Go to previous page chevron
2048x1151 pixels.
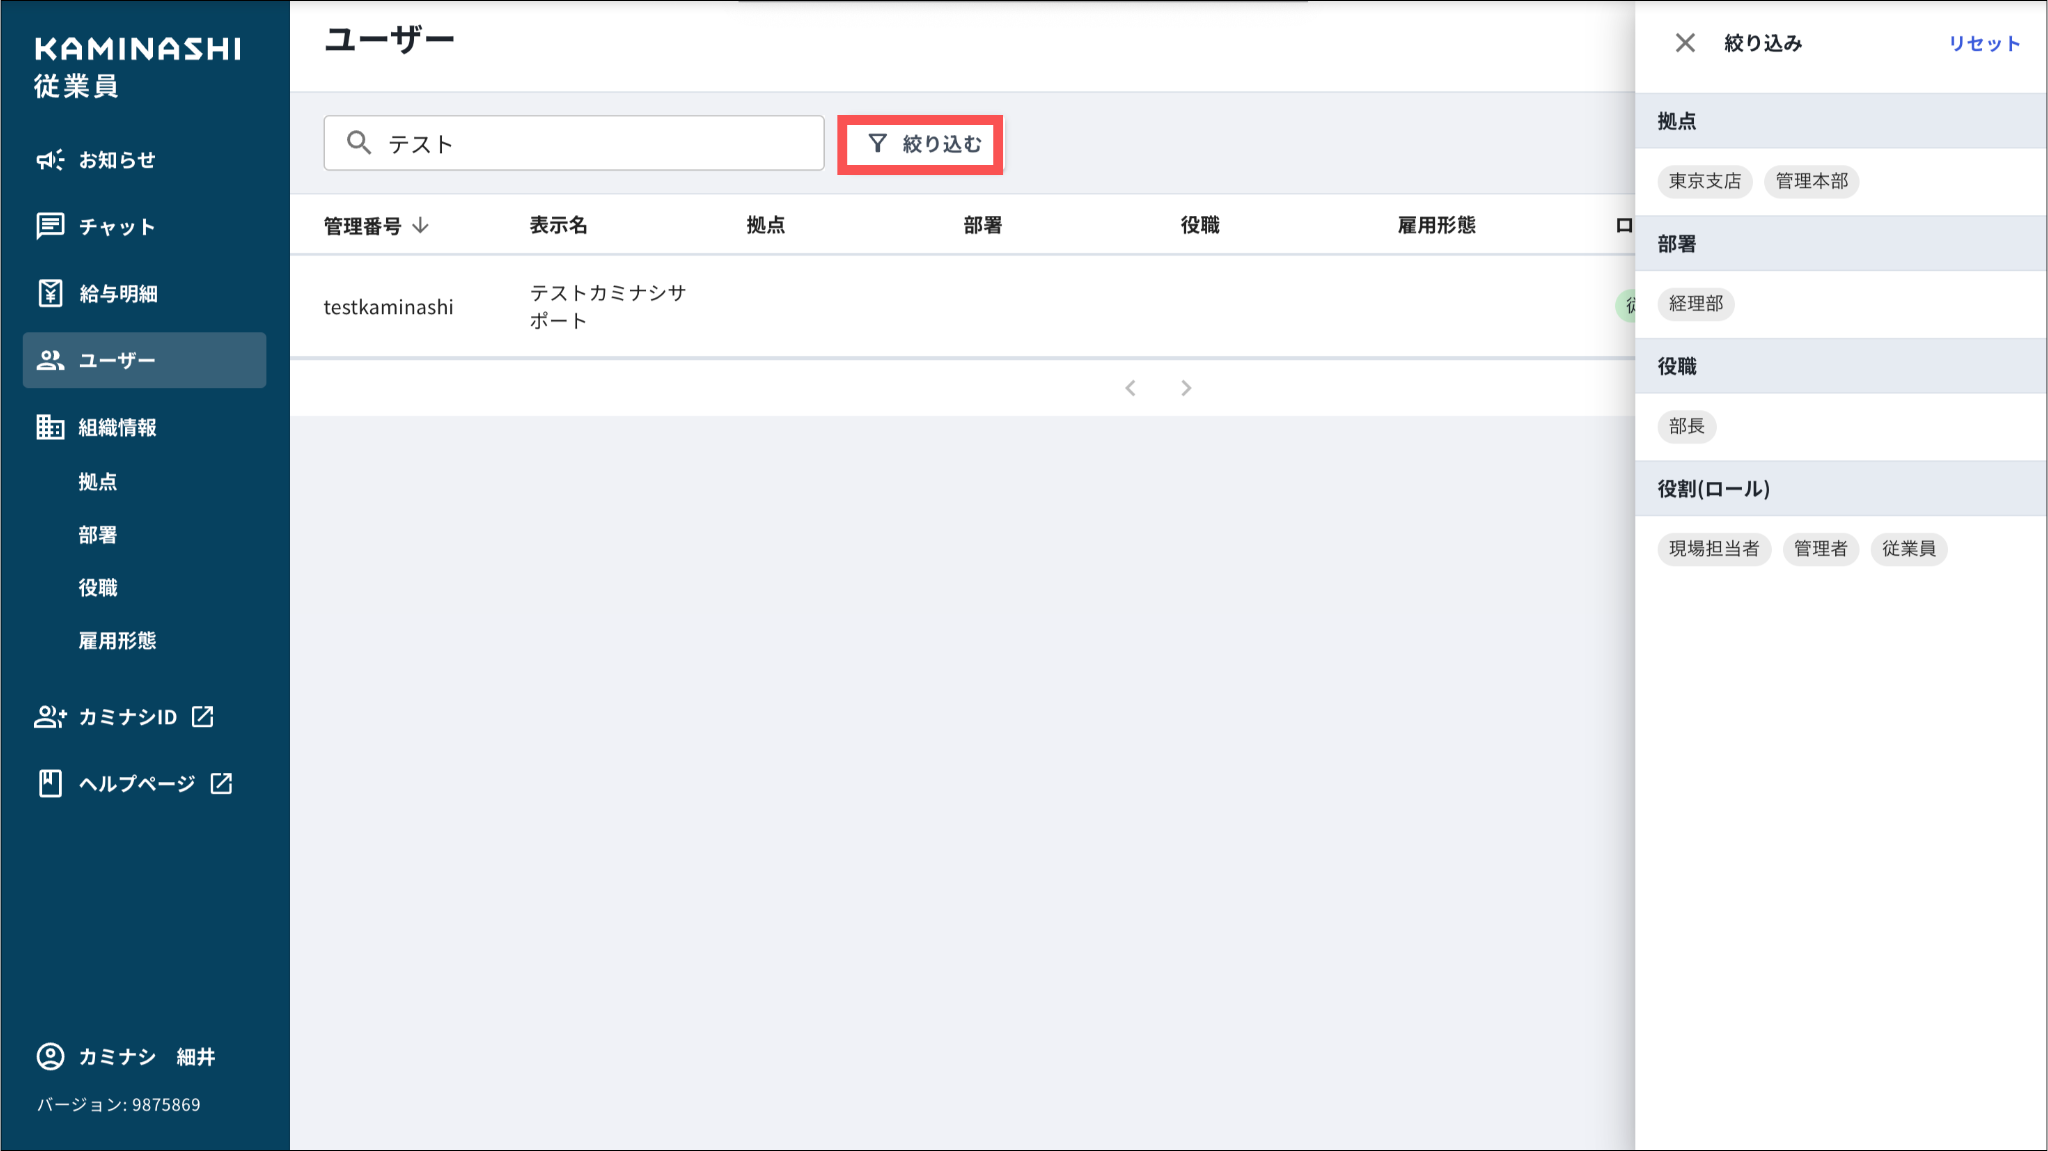pyautogui.click(x=1130, y=388)
